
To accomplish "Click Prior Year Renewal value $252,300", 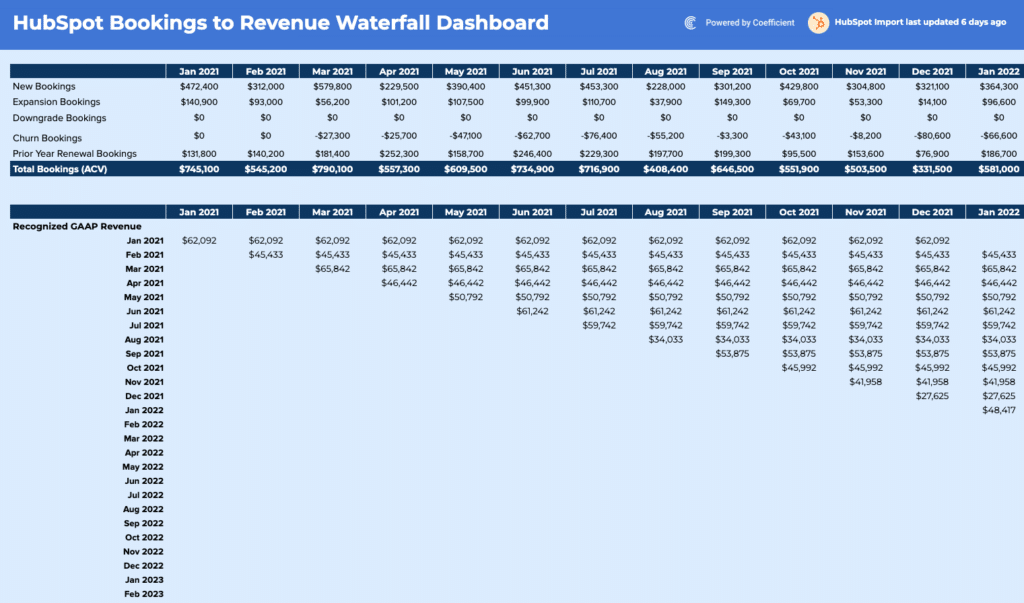I will [399, 154].
